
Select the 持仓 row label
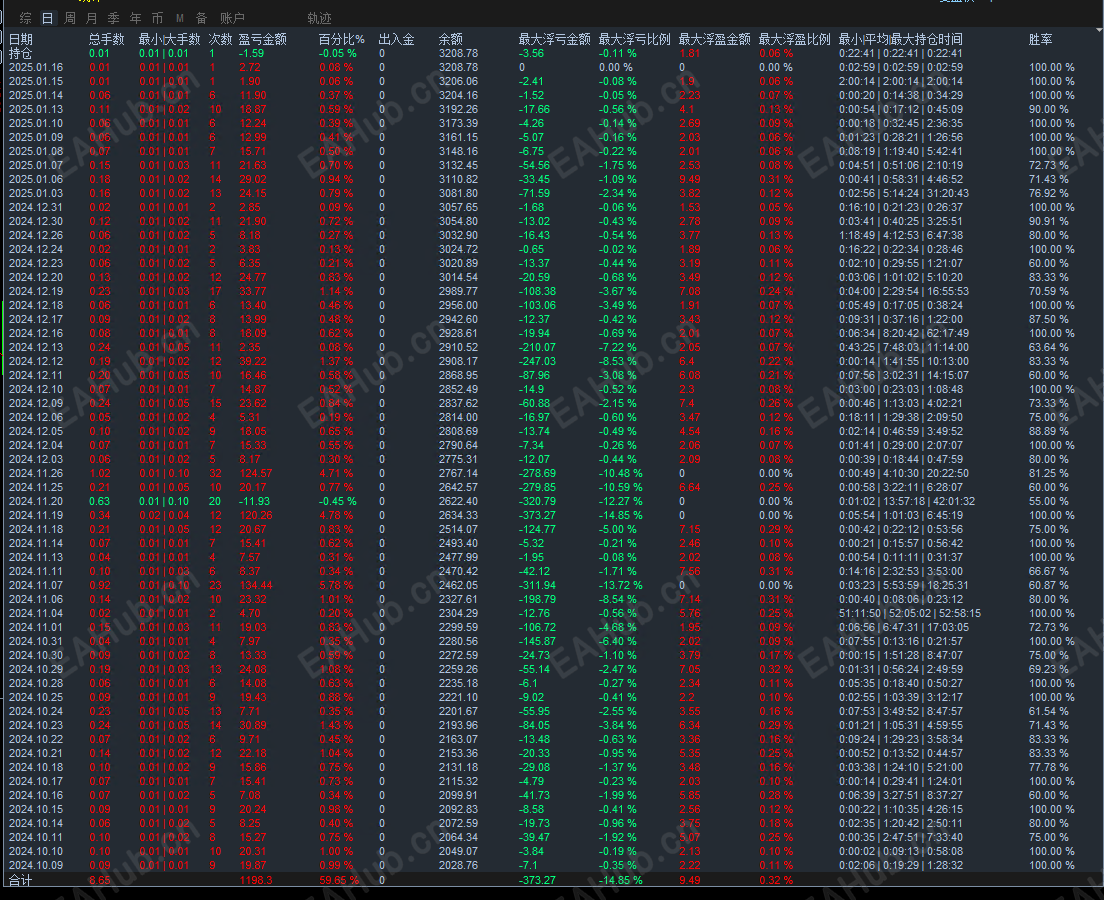click(20, 54)
